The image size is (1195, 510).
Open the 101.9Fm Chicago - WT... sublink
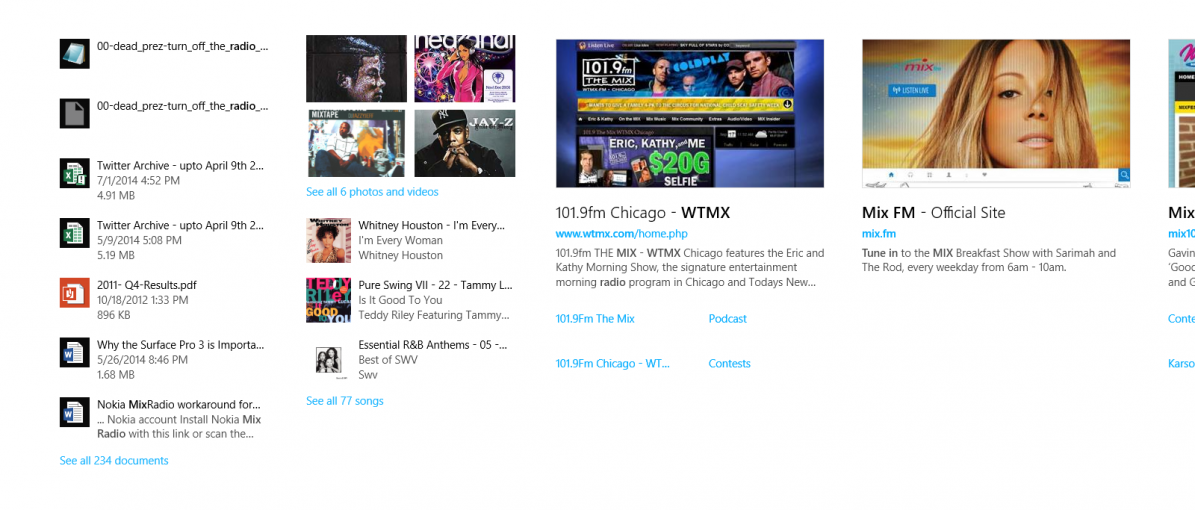click(x=613, y=364)
